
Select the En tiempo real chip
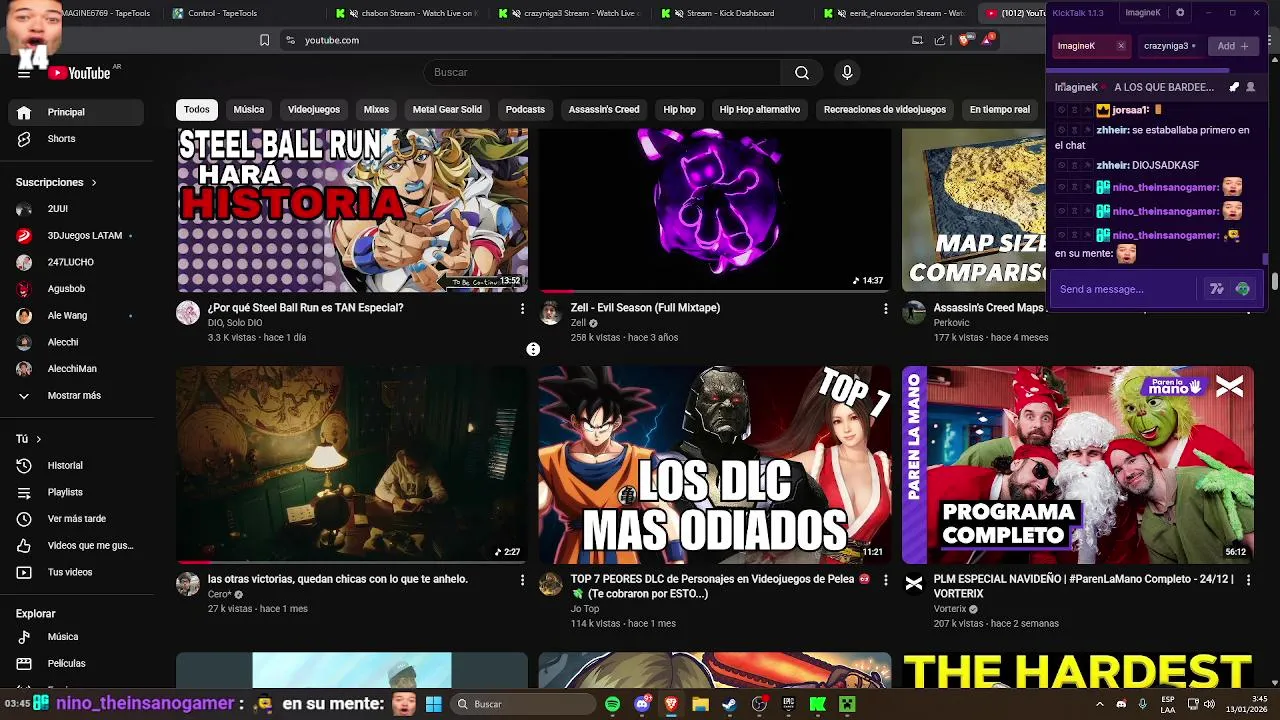[x=1000, y=109]
